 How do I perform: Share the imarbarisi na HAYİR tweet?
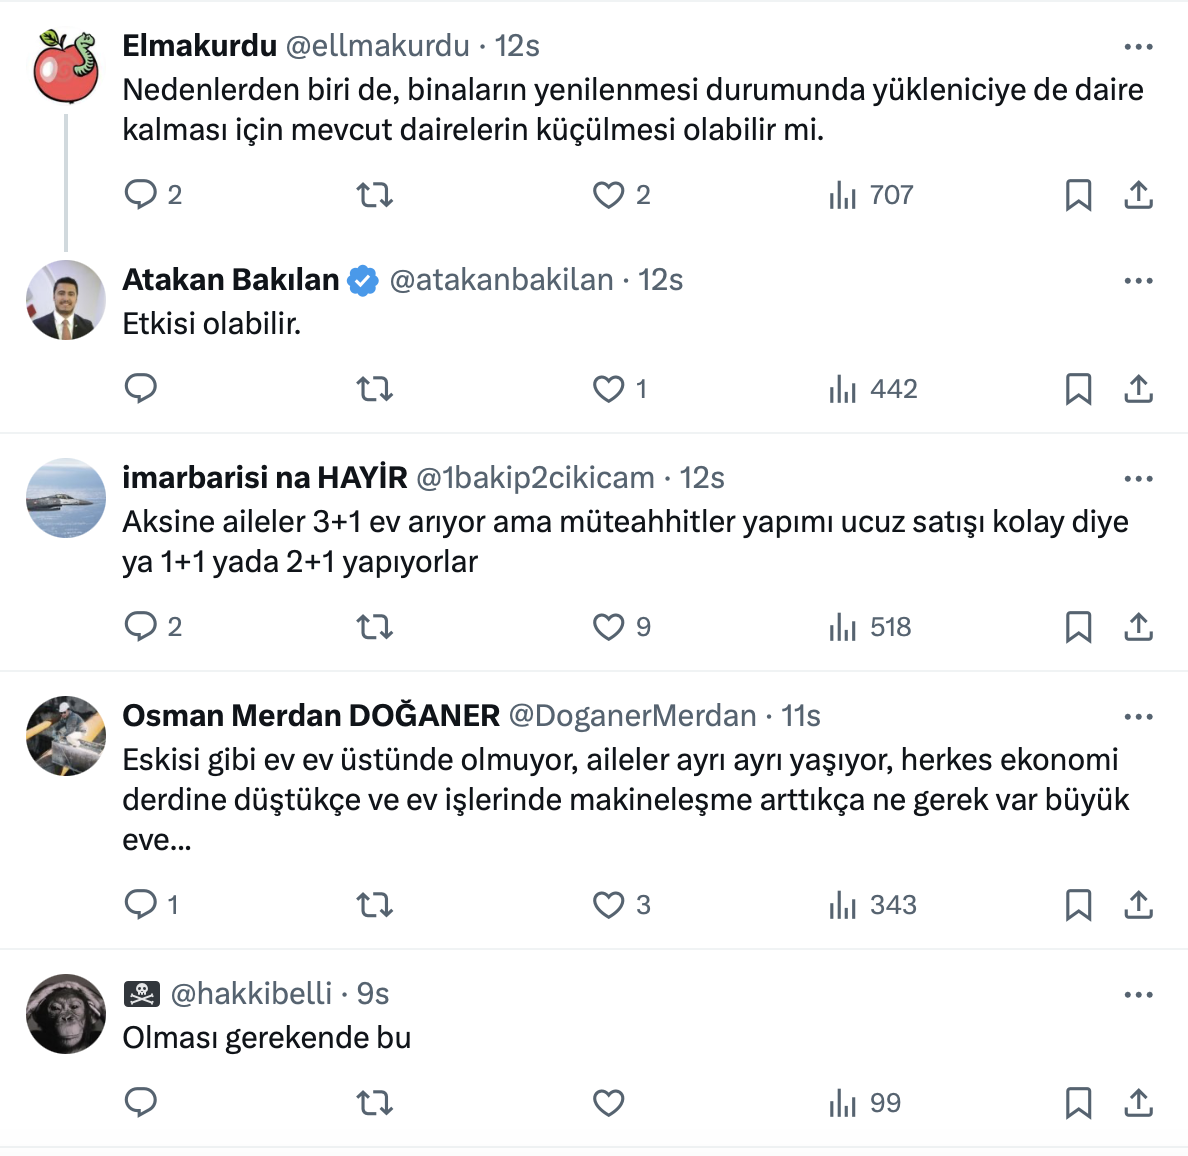tap(1138, 627)
